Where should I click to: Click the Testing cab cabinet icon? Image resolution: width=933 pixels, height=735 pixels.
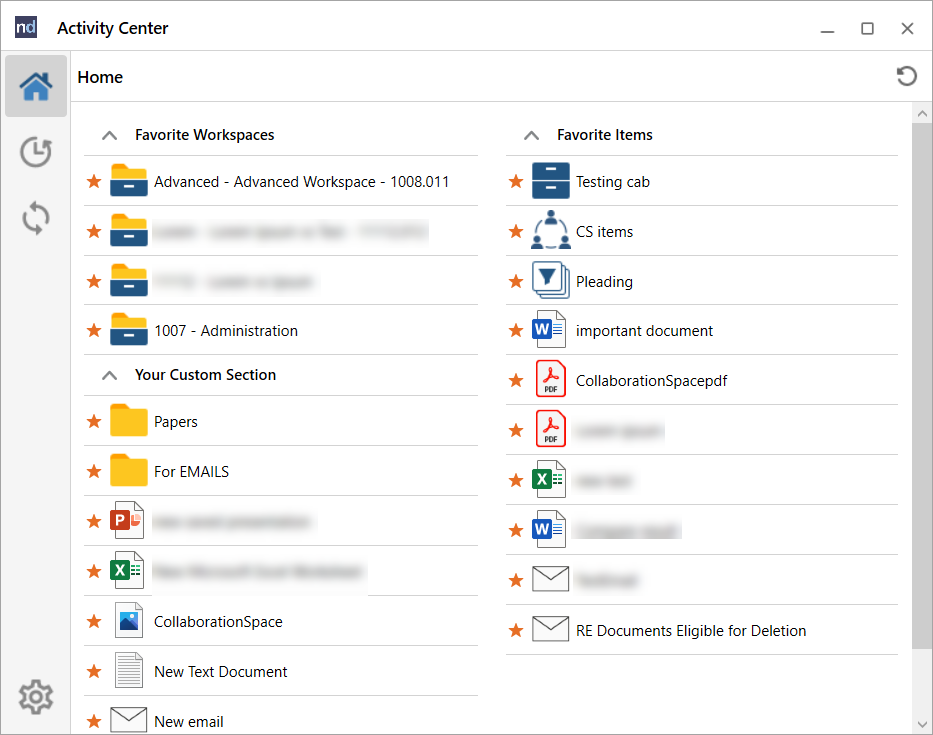pyautogui.click(x=549, y=181)
